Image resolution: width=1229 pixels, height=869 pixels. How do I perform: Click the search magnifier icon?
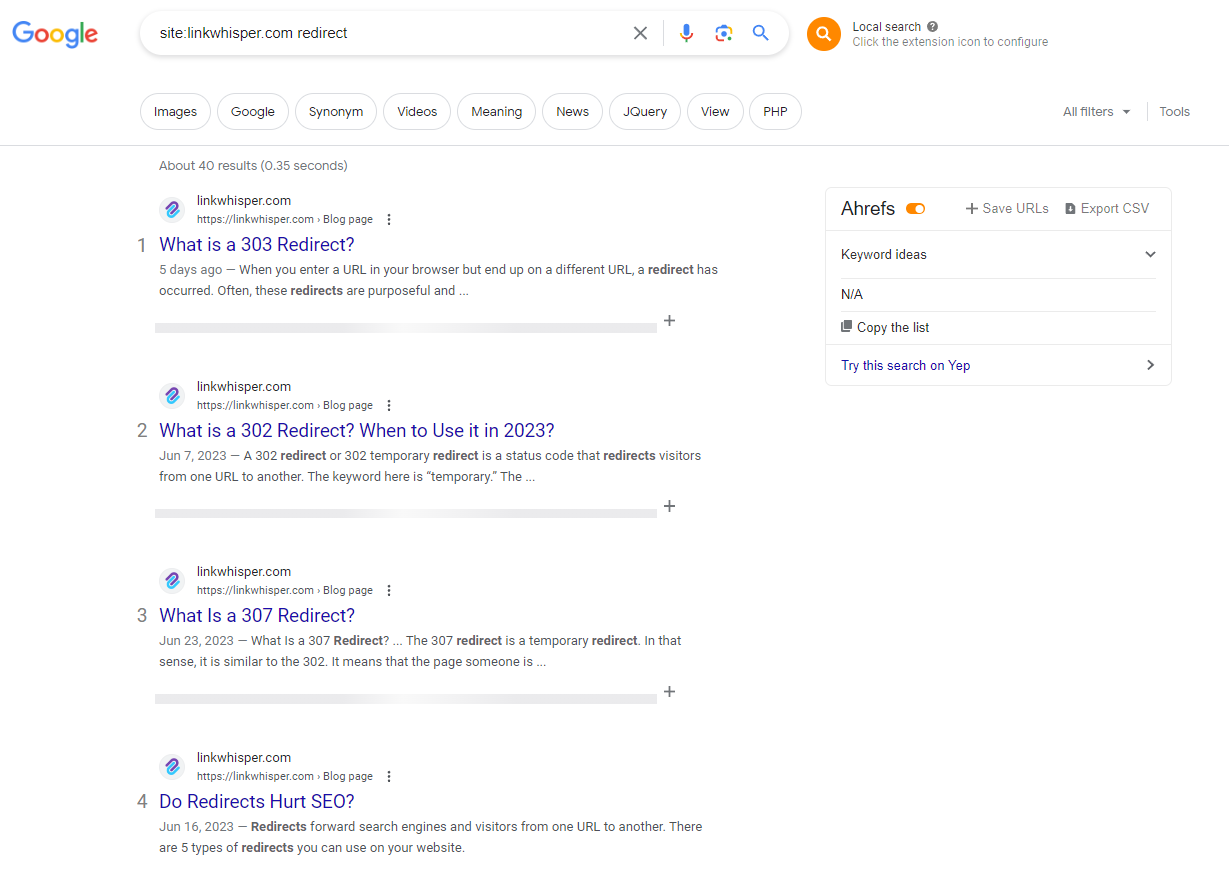click(x=760, y=32)
